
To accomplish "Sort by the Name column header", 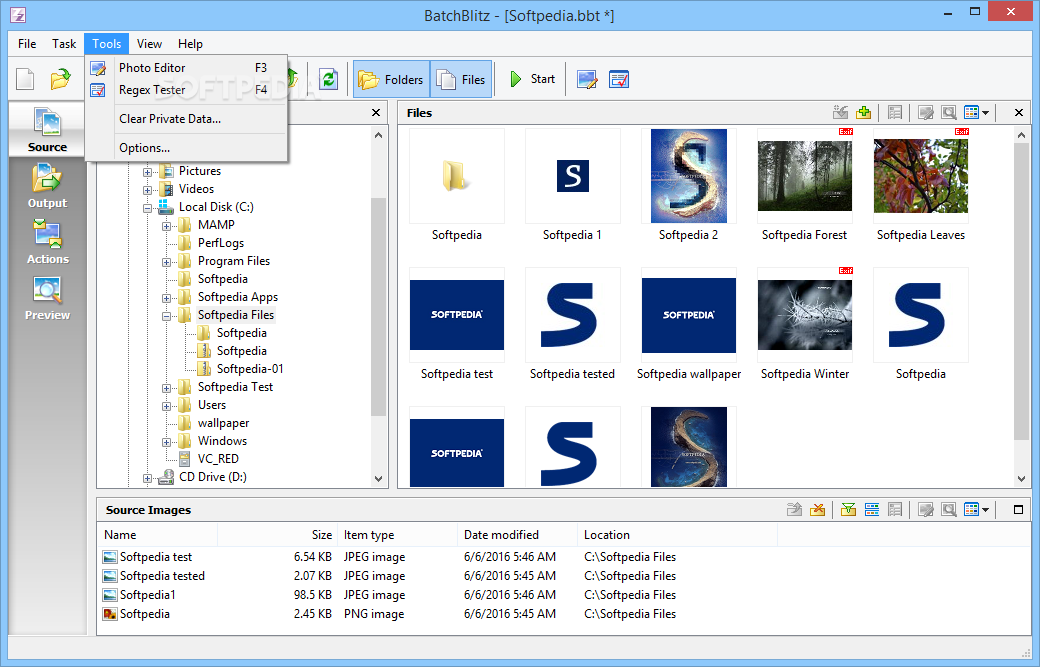I will 159,534.
